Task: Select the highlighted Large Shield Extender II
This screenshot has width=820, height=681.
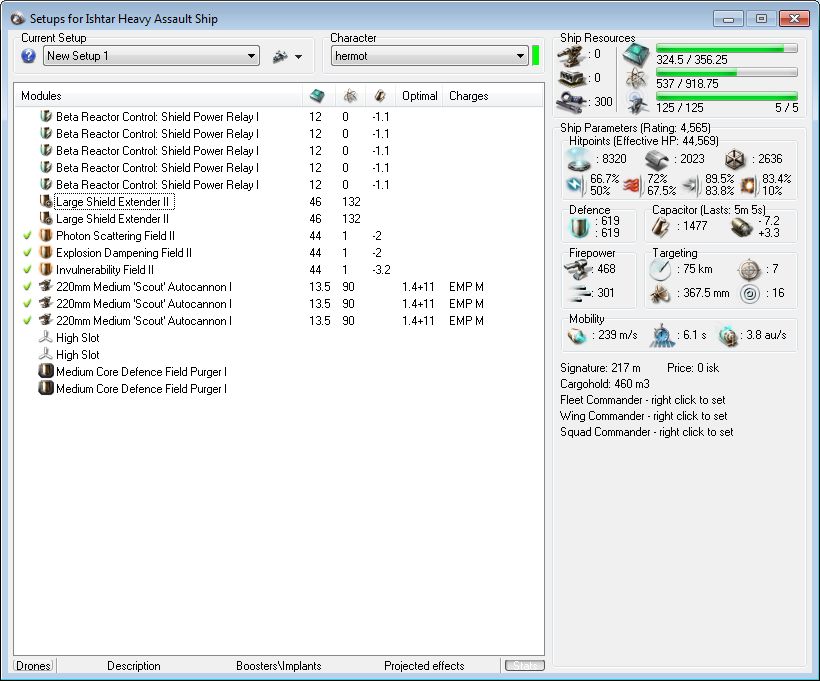Action: pos(279,202)
